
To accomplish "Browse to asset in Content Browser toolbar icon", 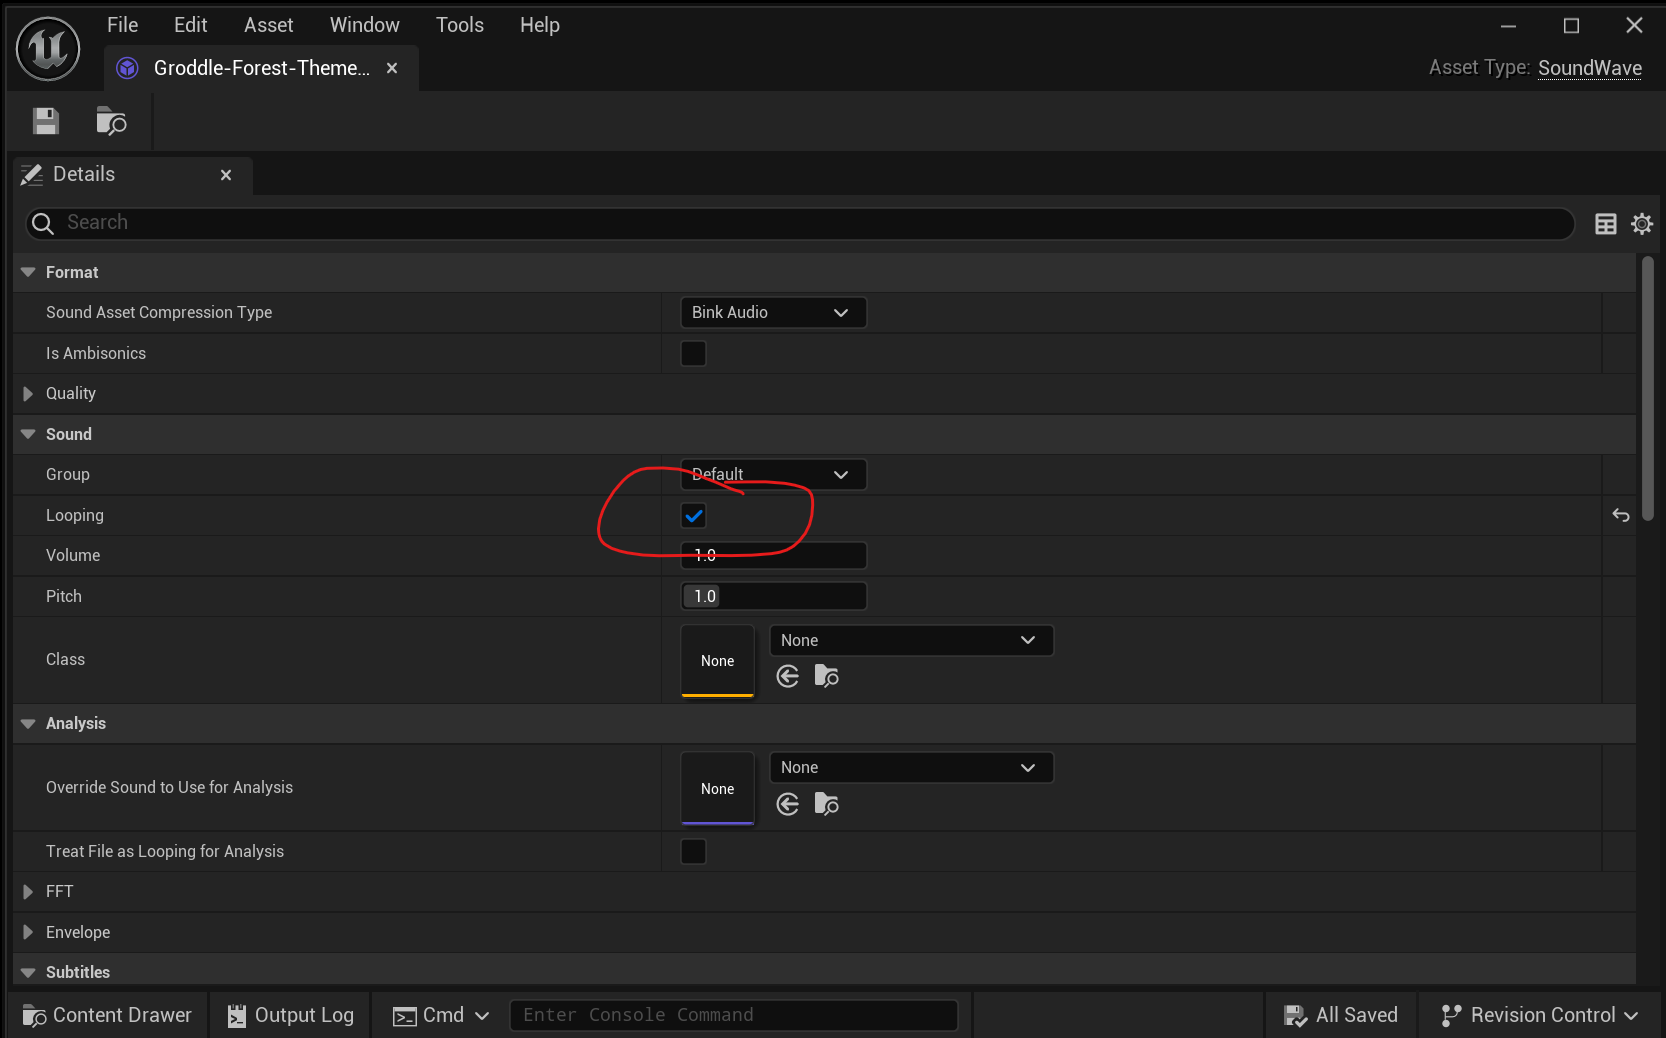I will 111,121.
